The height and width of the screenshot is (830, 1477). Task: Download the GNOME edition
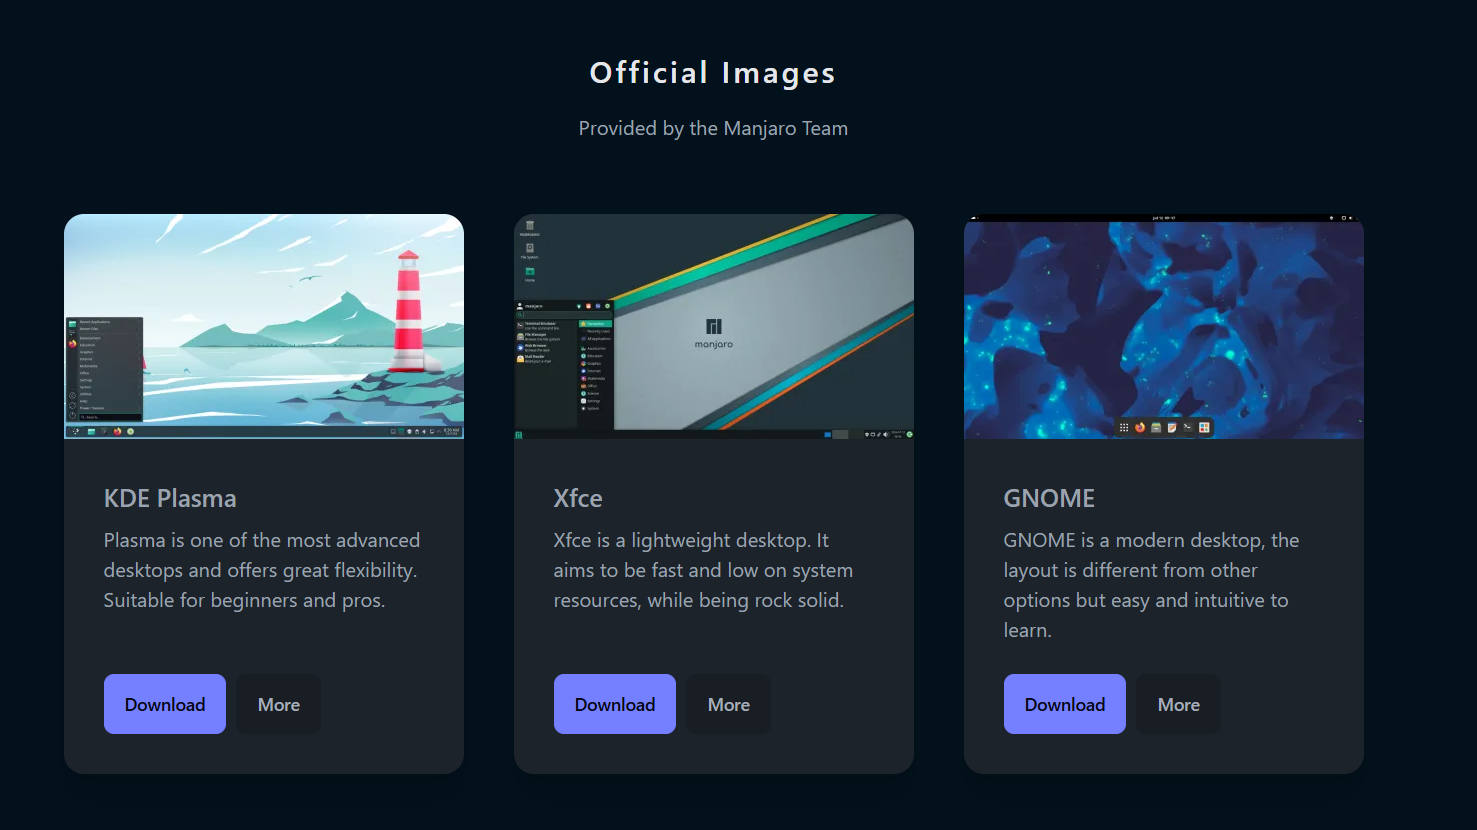point(1065,704)
